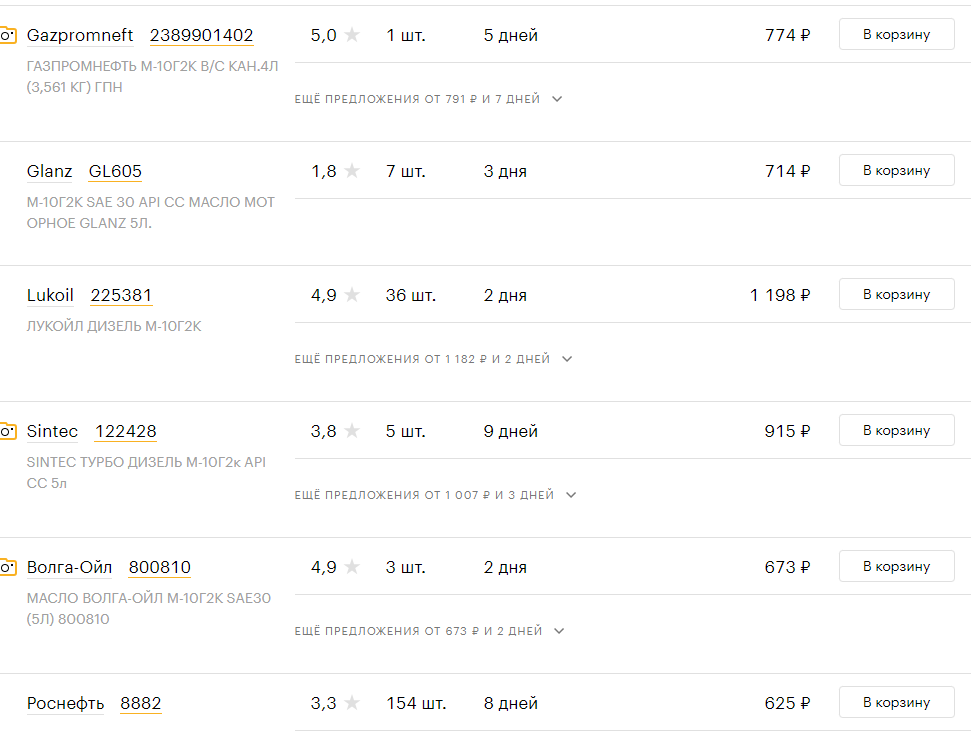Open part number GL605 link
Viewport: 971px width, 737px height.
[x=115, y=171]
